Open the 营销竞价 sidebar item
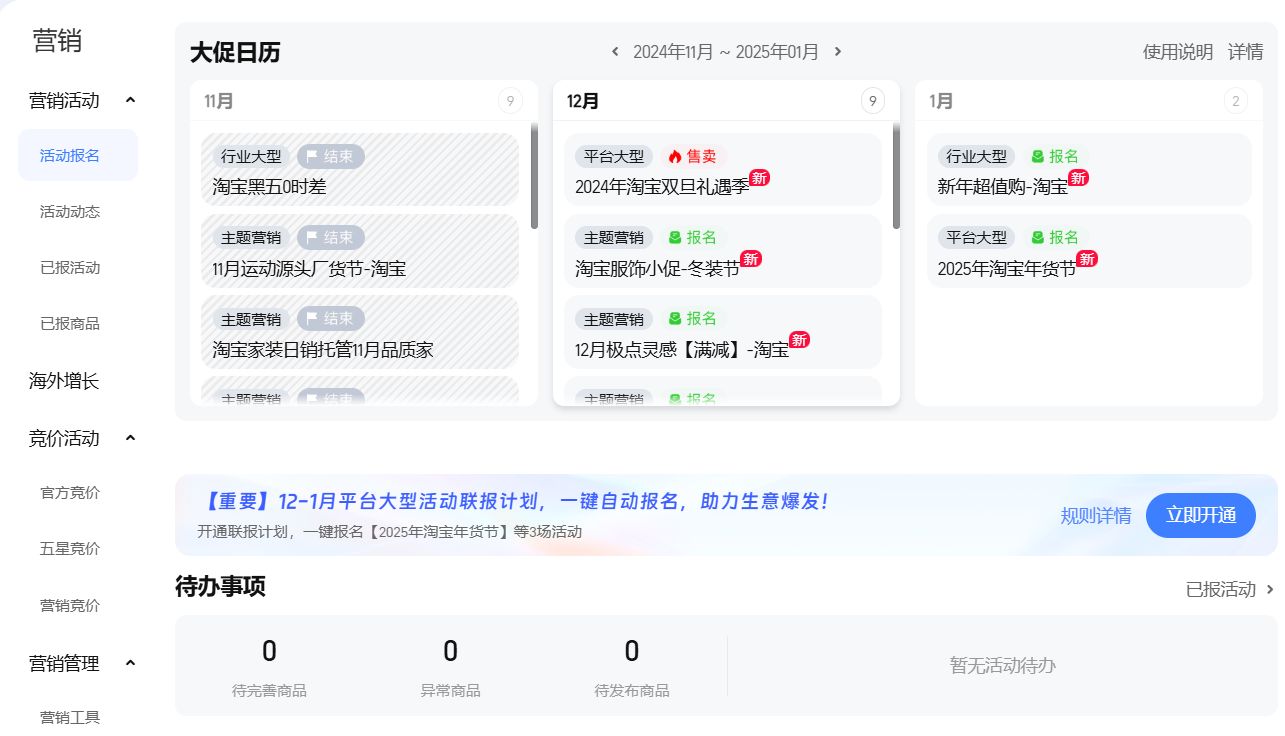1285x736 pixels. click(x=70, y=605)
